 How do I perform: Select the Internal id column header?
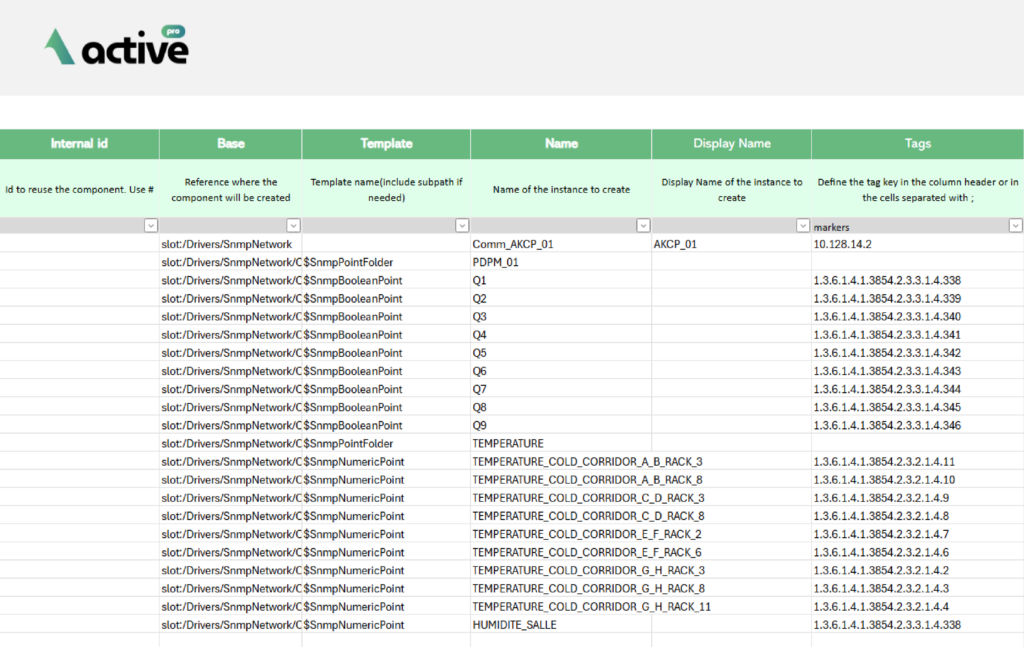click(x=79, y=144)
